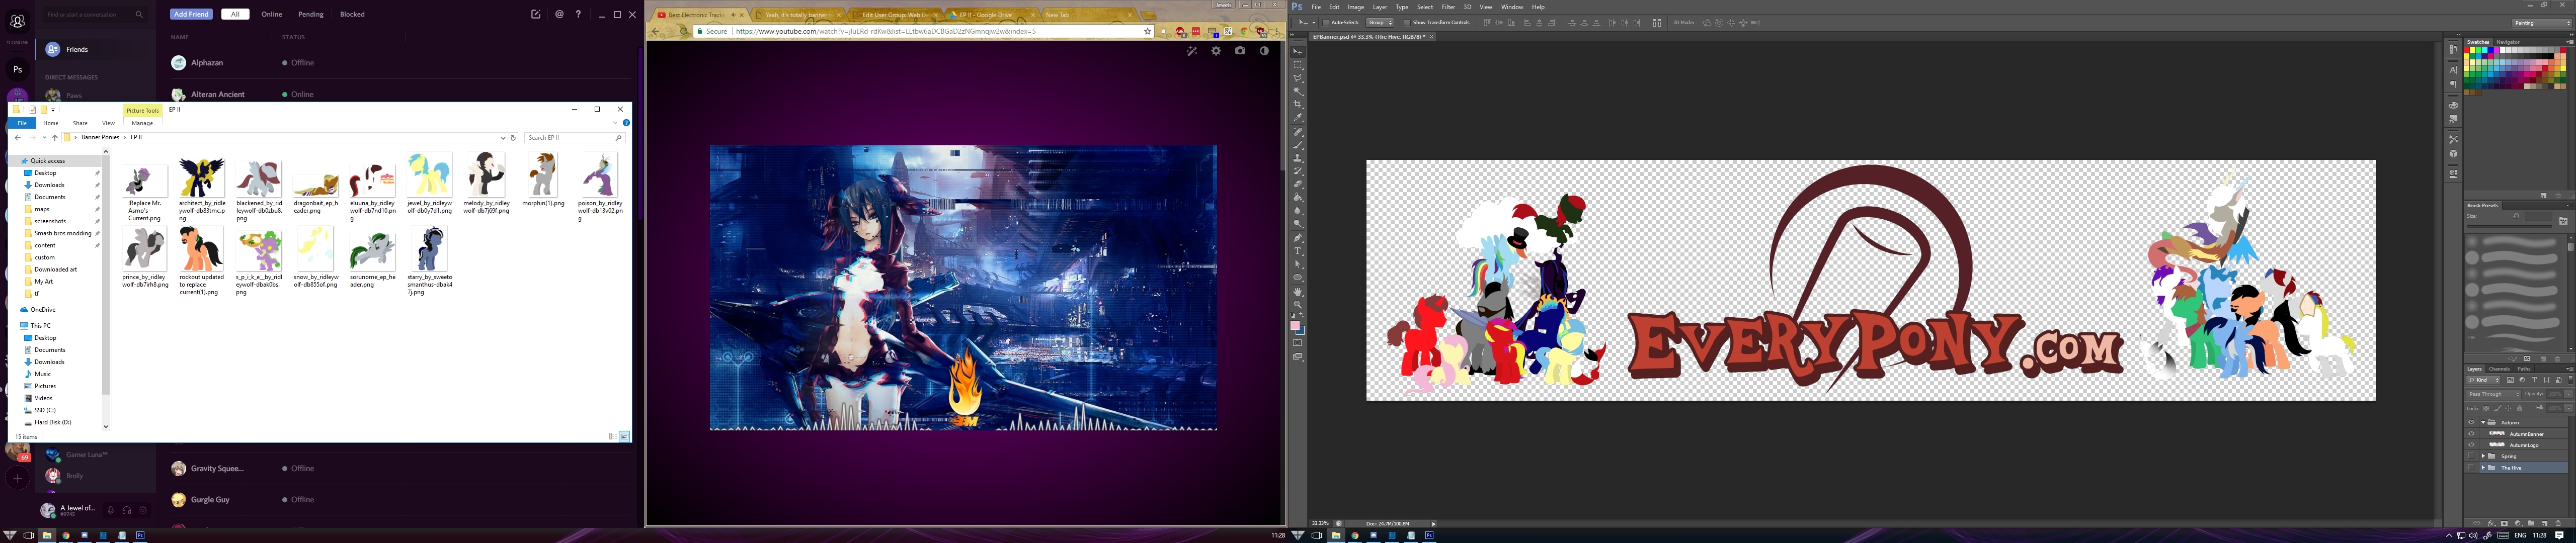Click the type layer filter icon
This screenshot has height=543, width=2576.
click(x=2534, y=380)
